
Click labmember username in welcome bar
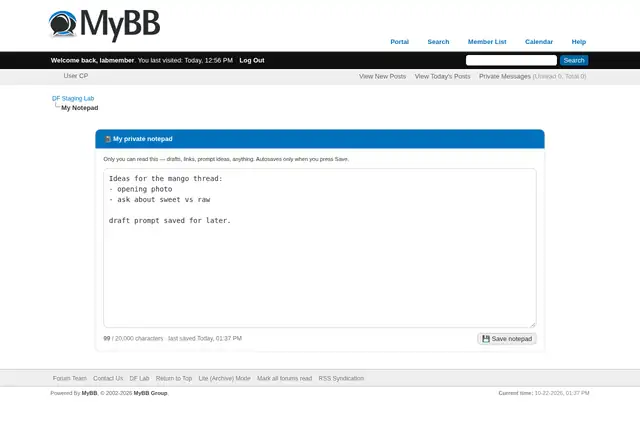click(117, 60)
